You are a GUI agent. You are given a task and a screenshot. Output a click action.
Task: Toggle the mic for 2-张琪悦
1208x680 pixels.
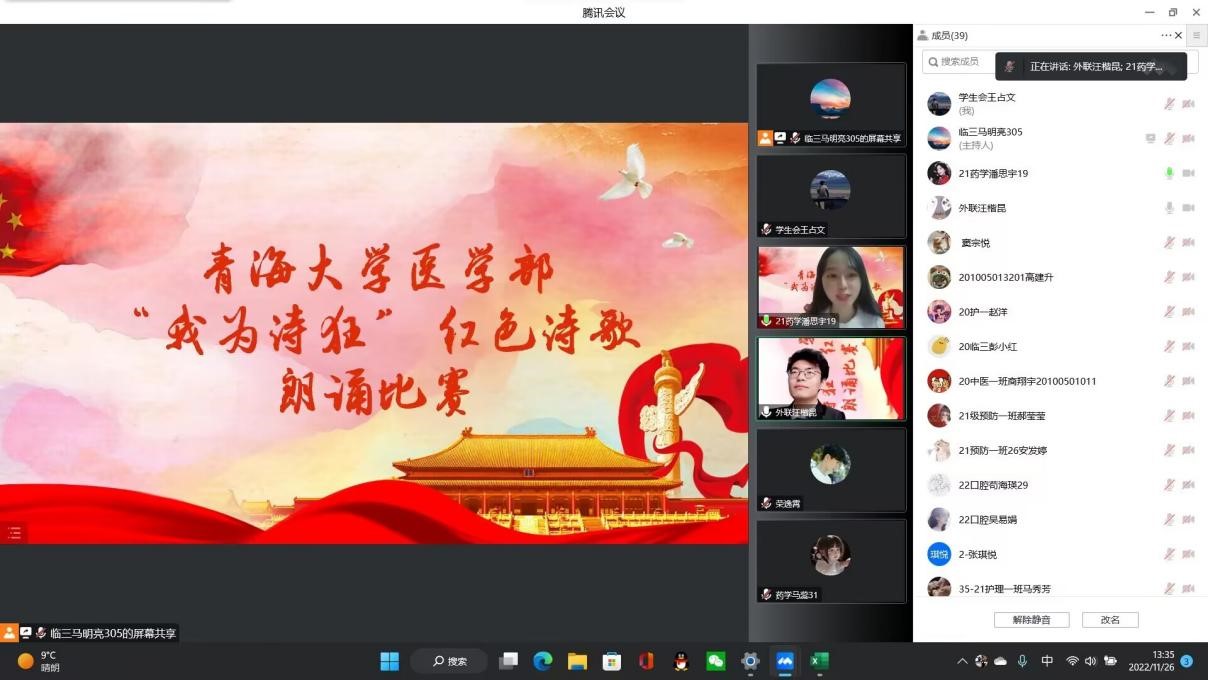[1168, 553]
